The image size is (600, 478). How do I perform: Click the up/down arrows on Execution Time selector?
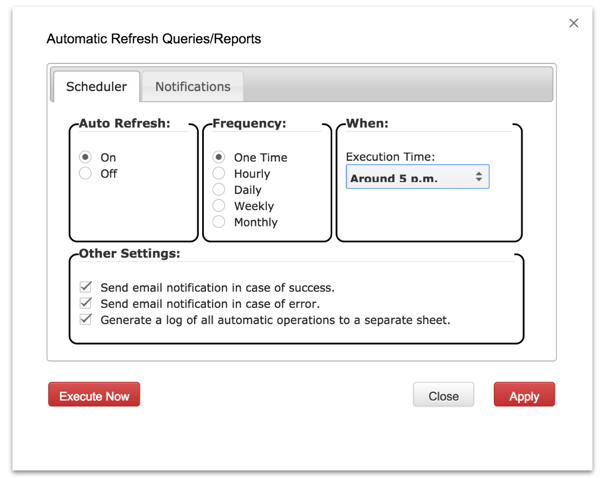[x=478, y=177]
